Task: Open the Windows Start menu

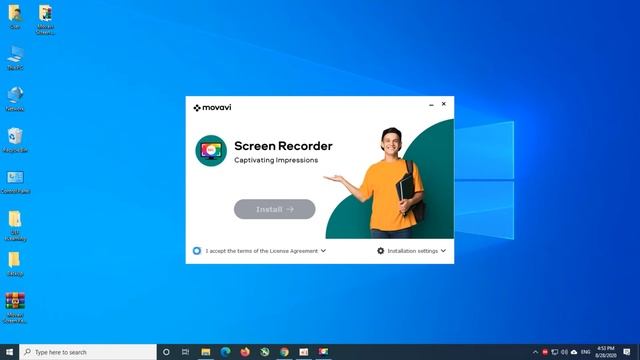Action: coord(9,352)
